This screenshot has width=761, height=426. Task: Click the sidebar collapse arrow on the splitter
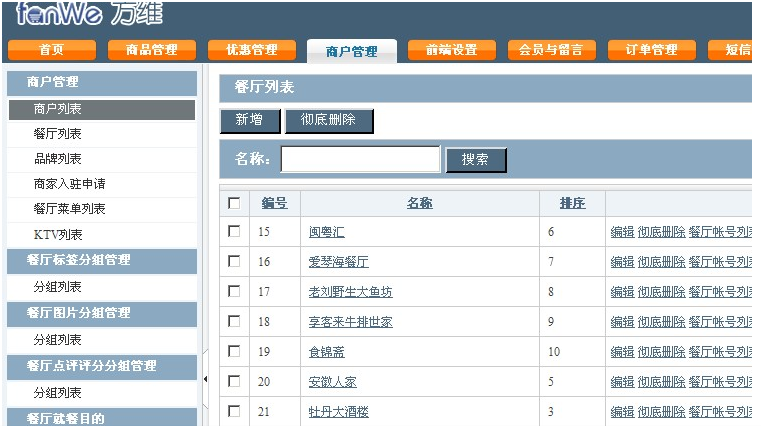tap(205, 379)
